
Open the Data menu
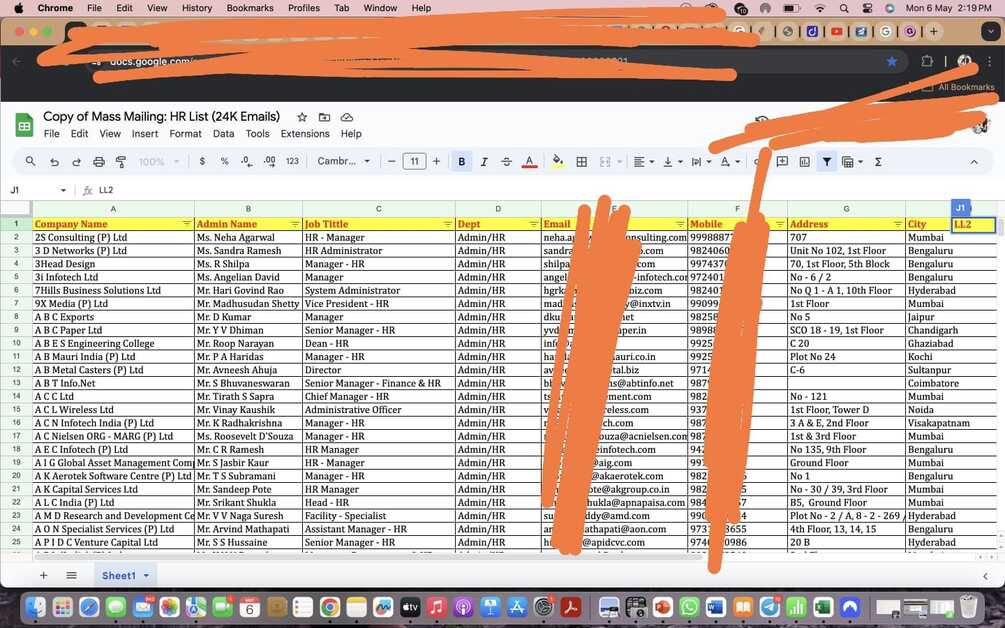(x=223, y=134)
